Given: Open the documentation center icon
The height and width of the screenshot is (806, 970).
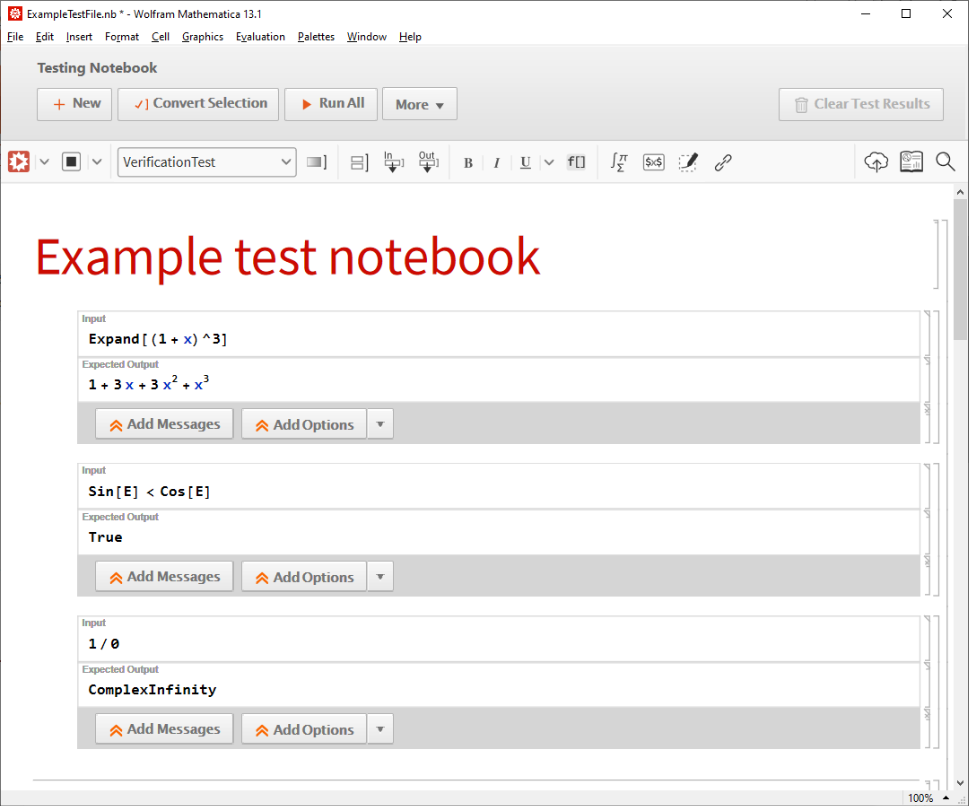Looking at the screenshot, I should point(911,162).
